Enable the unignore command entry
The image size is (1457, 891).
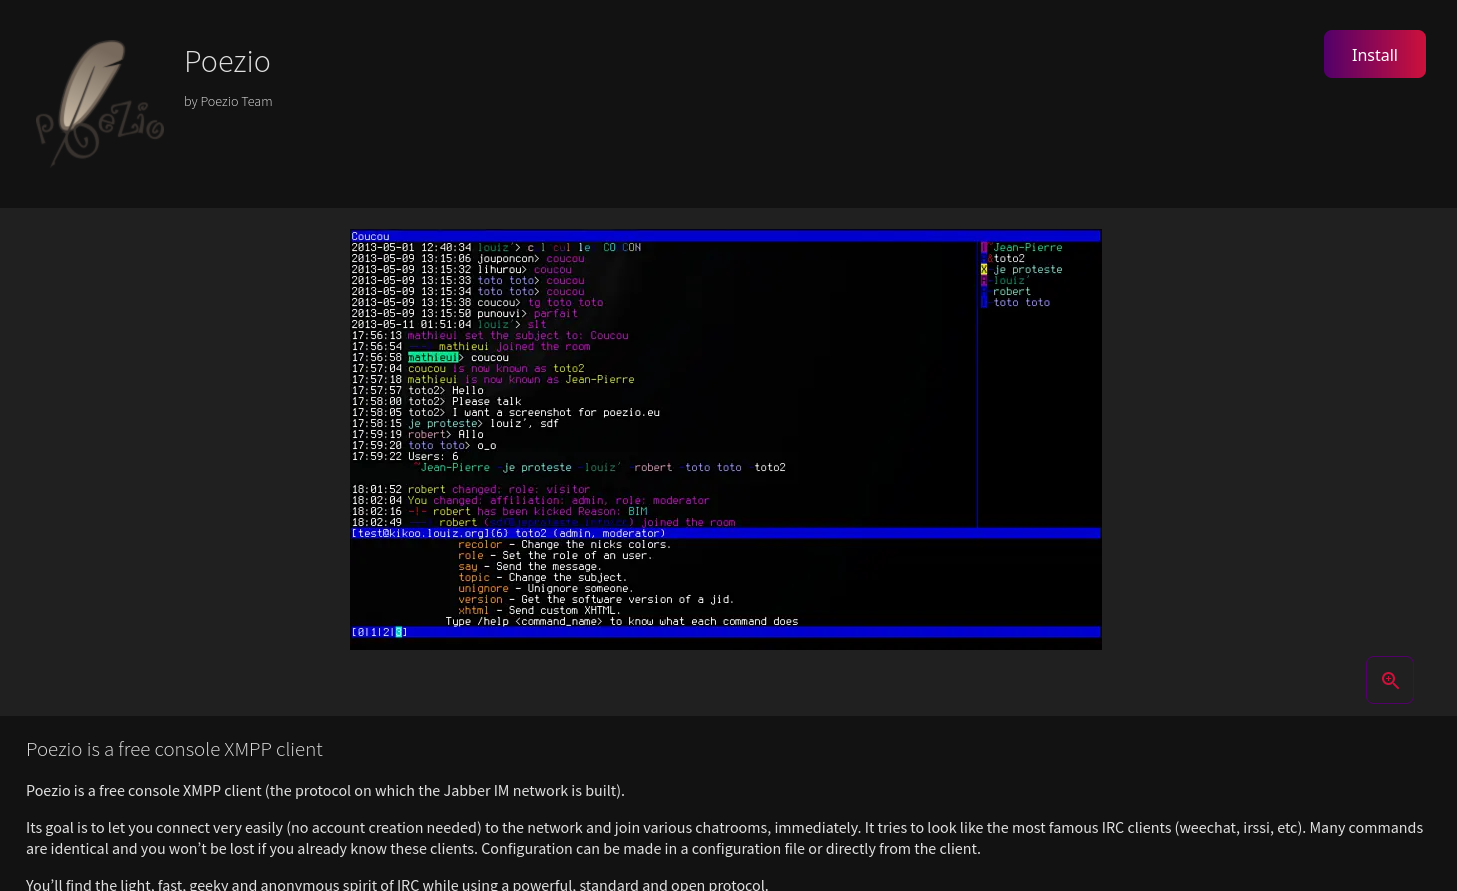pos(483,588)
